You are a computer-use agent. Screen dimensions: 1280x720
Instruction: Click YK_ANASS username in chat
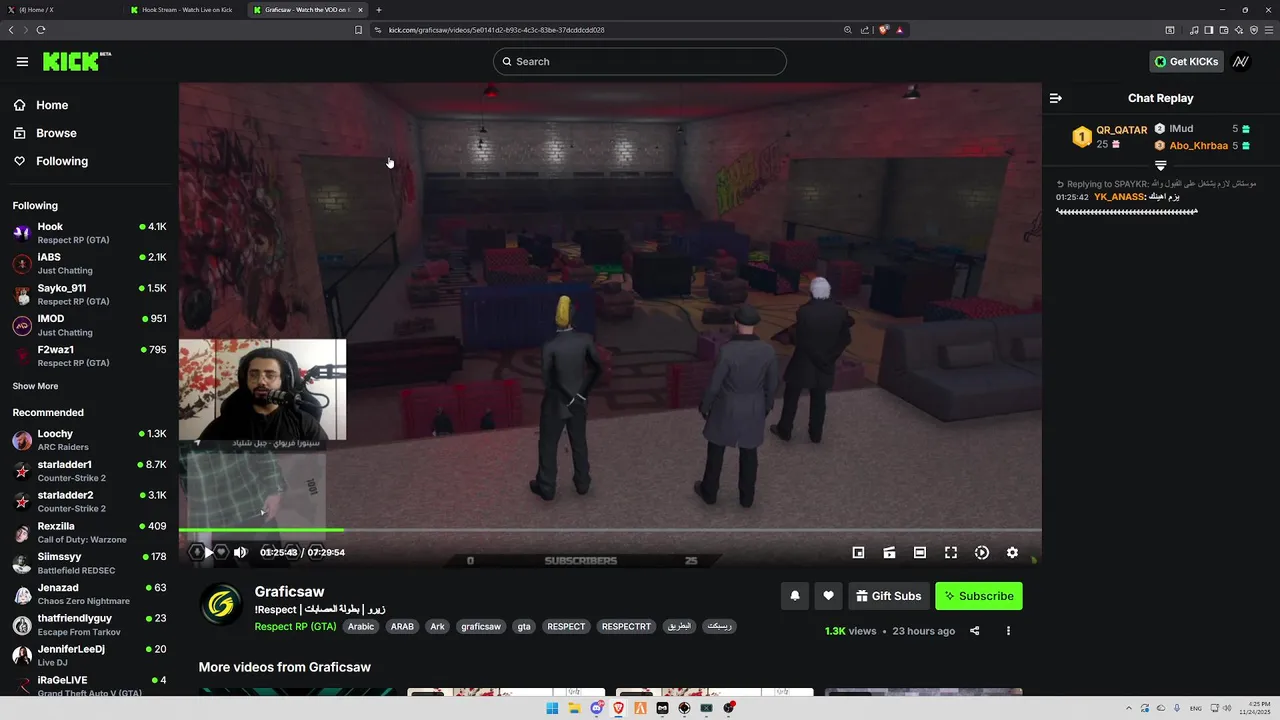point(1118,197)
